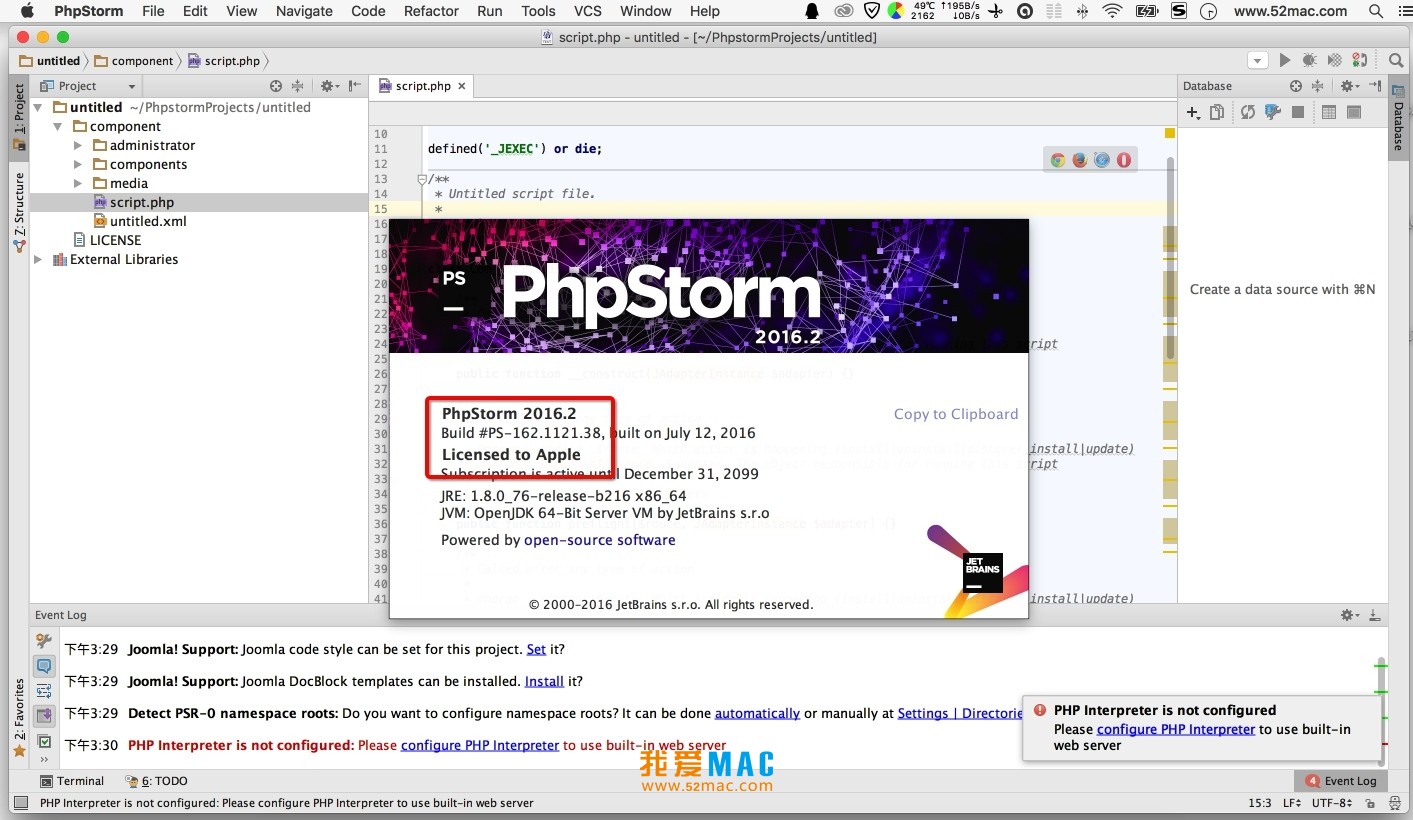Click Install link for DocBlock templates
This screenshot has height=820, width=1413.
point(545,681)
